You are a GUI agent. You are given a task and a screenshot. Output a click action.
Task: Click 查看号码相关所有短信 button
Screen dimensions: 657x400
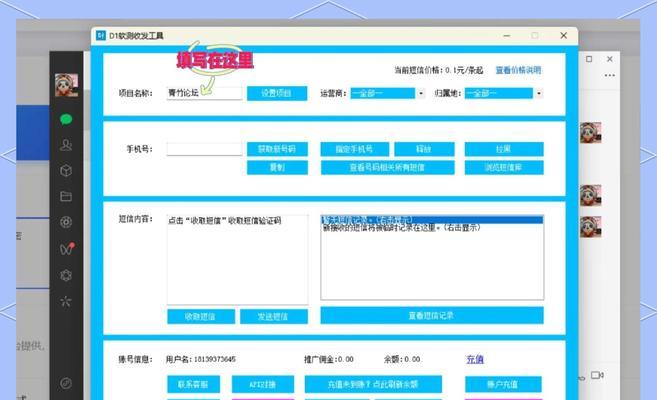coord(387,168)
